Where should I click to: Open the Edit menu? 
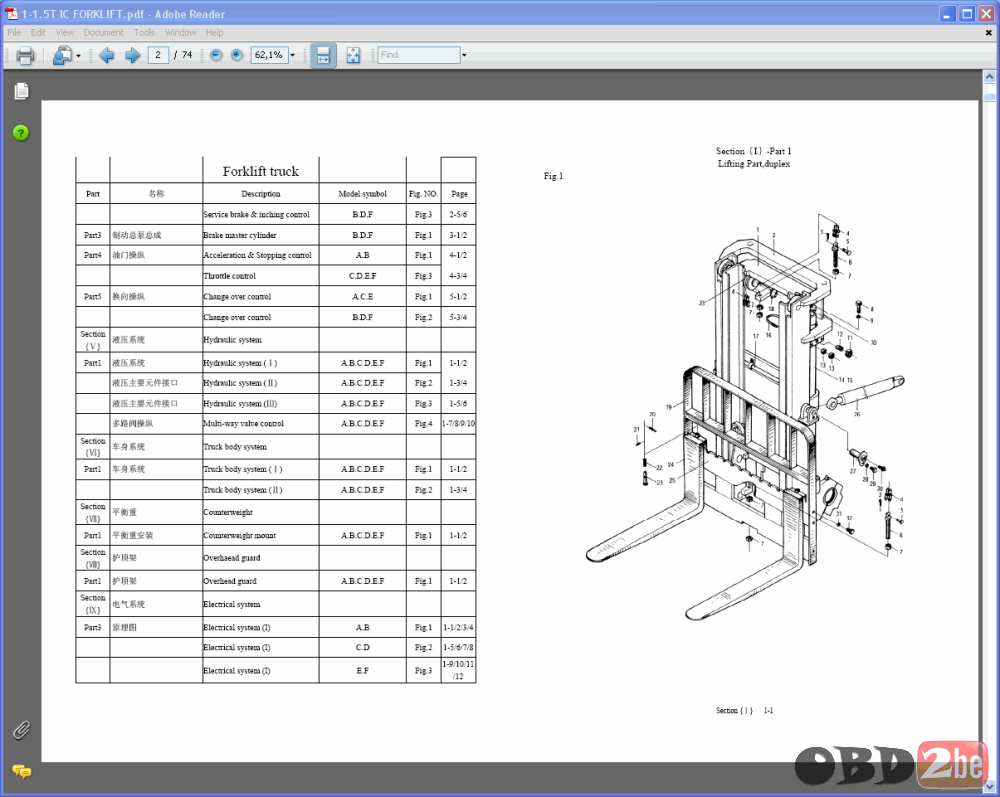click(38, 33)
